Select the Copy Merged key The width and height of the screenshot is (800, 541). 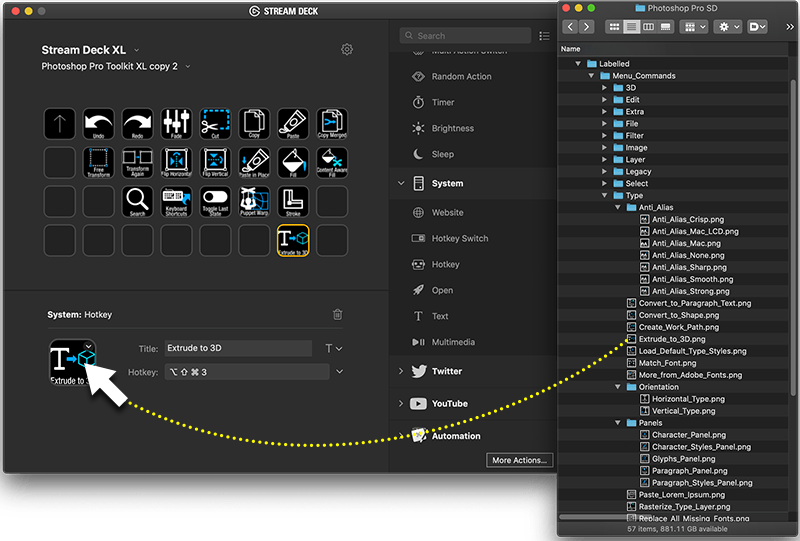click(x=332, y=124)
